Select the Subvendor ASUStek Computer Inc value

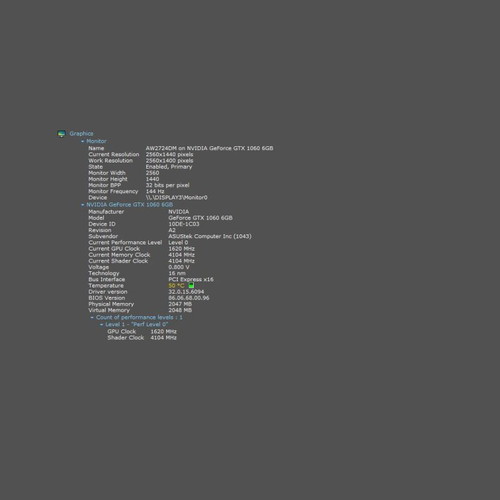point(210,236)
